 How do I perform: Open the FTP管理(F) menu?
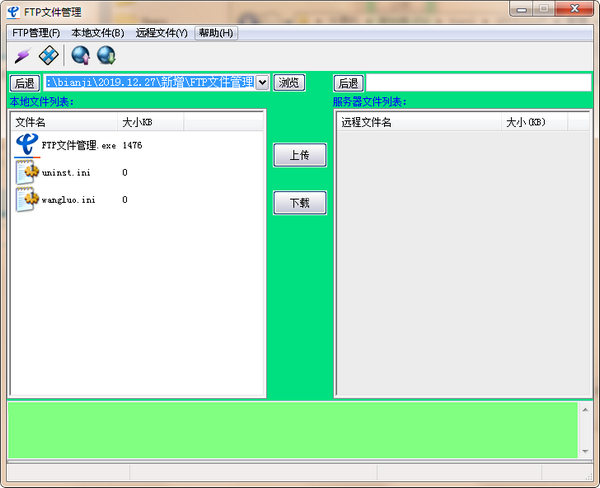(x=36, y=33)
